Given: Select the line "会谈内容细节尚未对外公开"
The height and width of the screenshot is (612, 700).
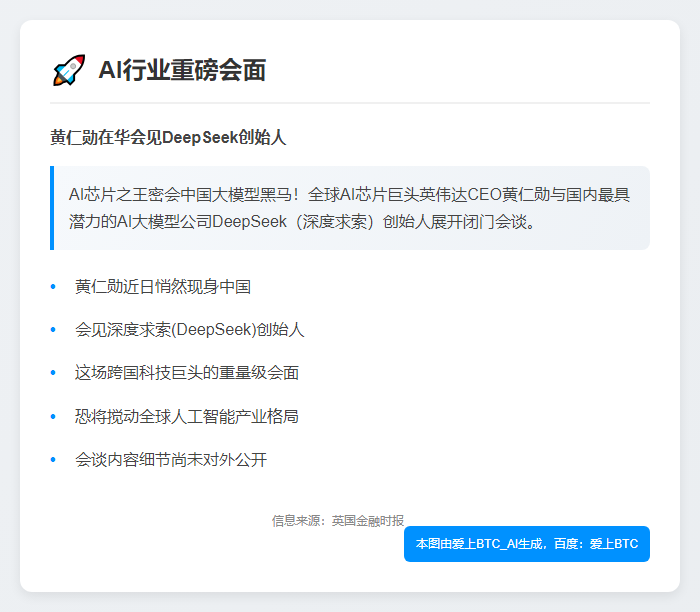Looking at the screenshot, I should click(171, 460).
